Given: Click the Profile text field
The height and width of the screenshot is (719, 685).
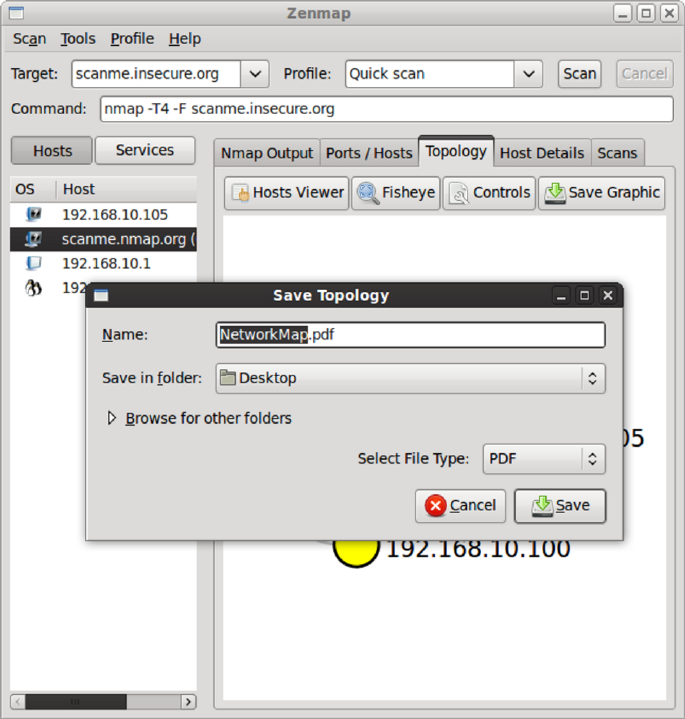Looking at the screenshot, I should (x=430, y=74).
